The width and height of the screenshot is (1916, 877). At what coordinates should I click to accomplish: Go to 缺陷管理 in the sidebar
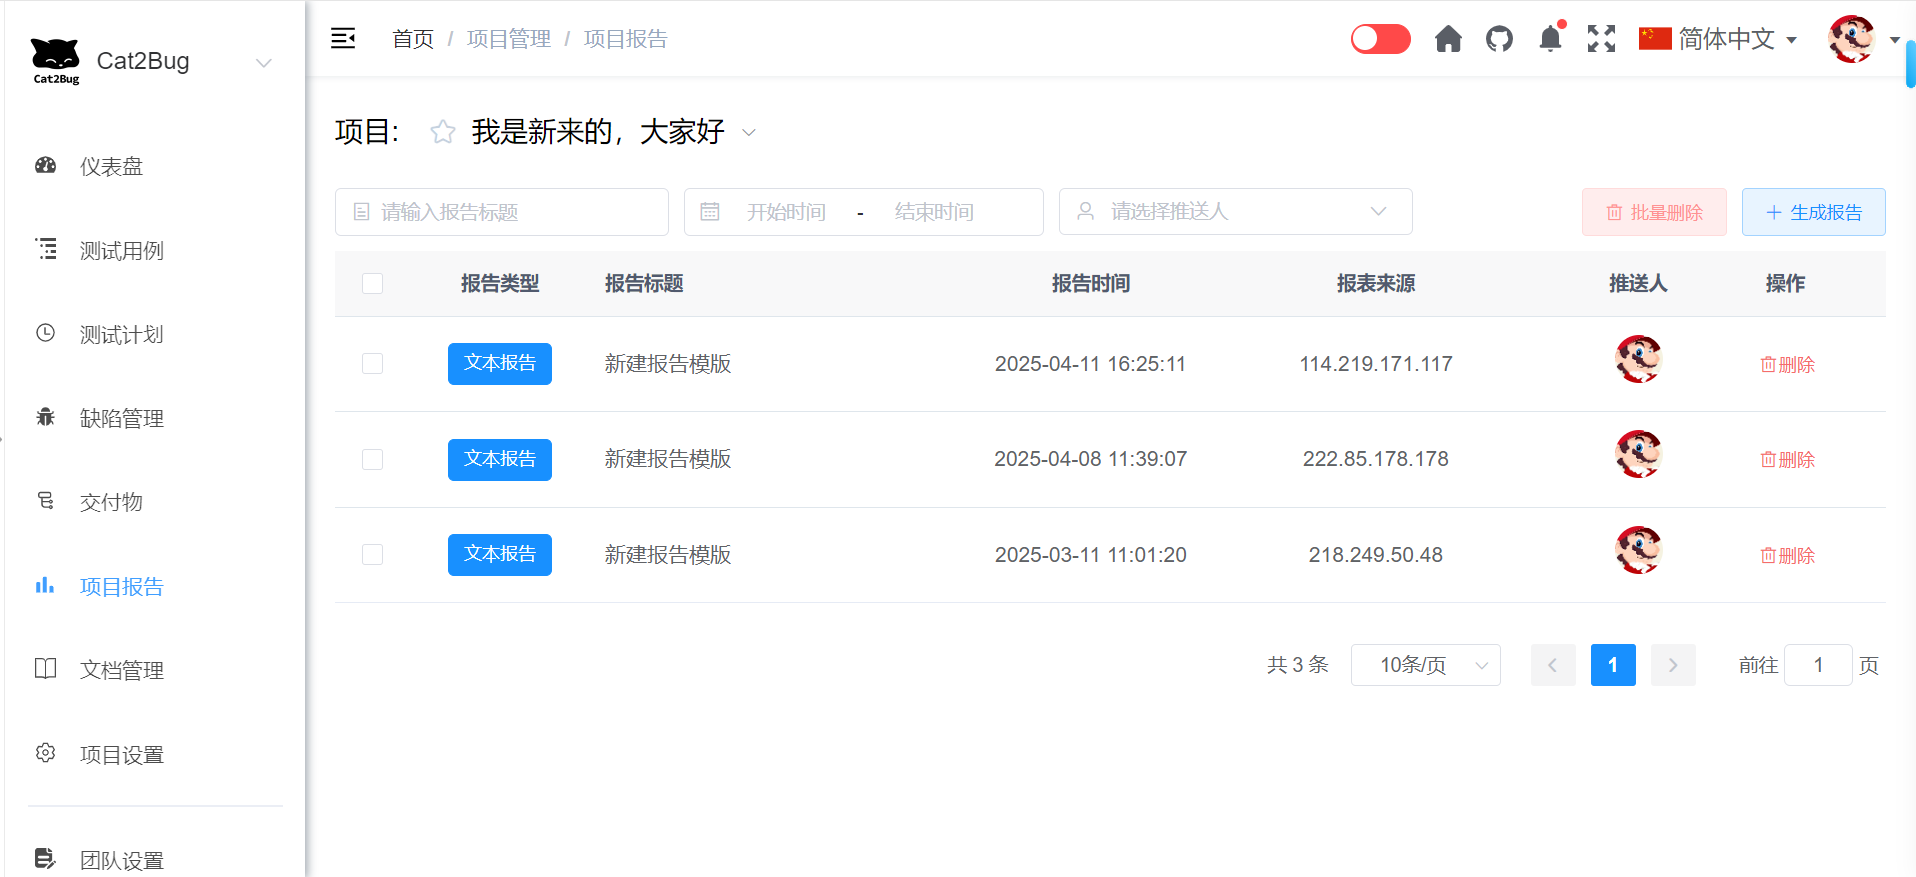pos(121,419)
